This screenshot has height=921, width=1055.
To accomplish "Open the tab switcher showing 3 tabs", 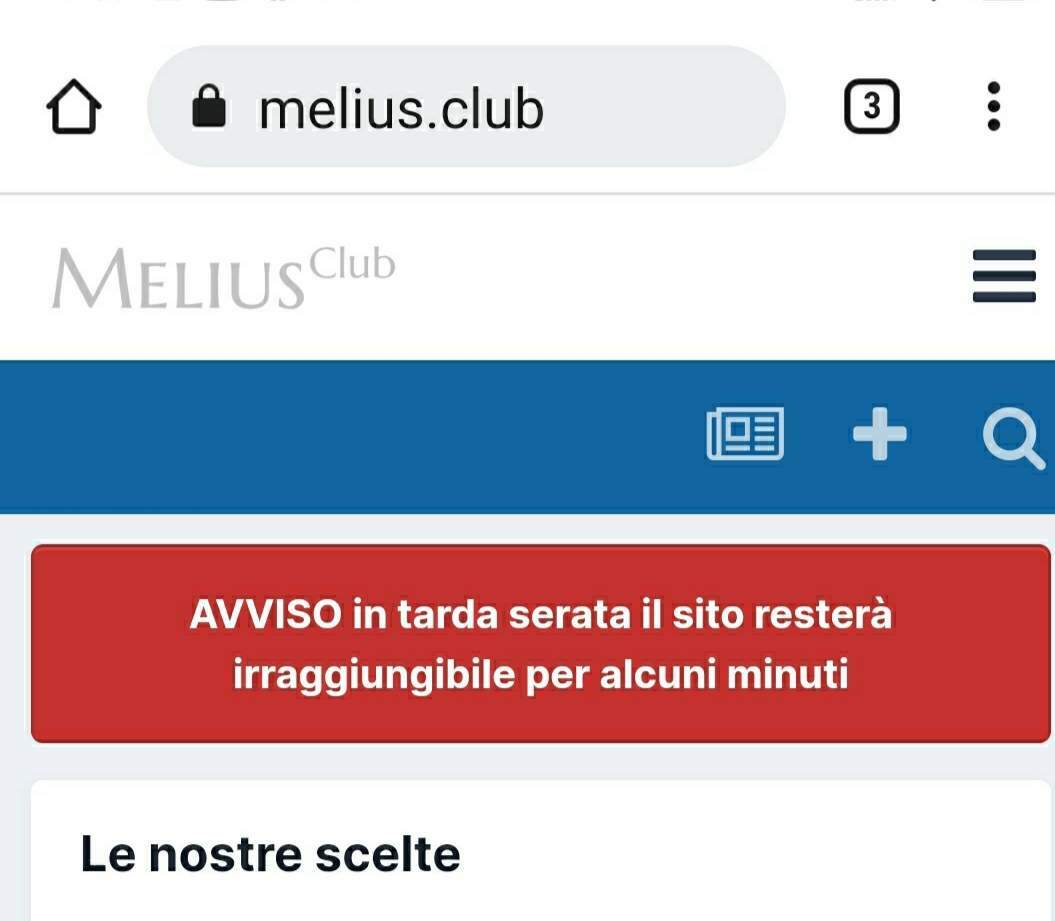I will 871,106.
